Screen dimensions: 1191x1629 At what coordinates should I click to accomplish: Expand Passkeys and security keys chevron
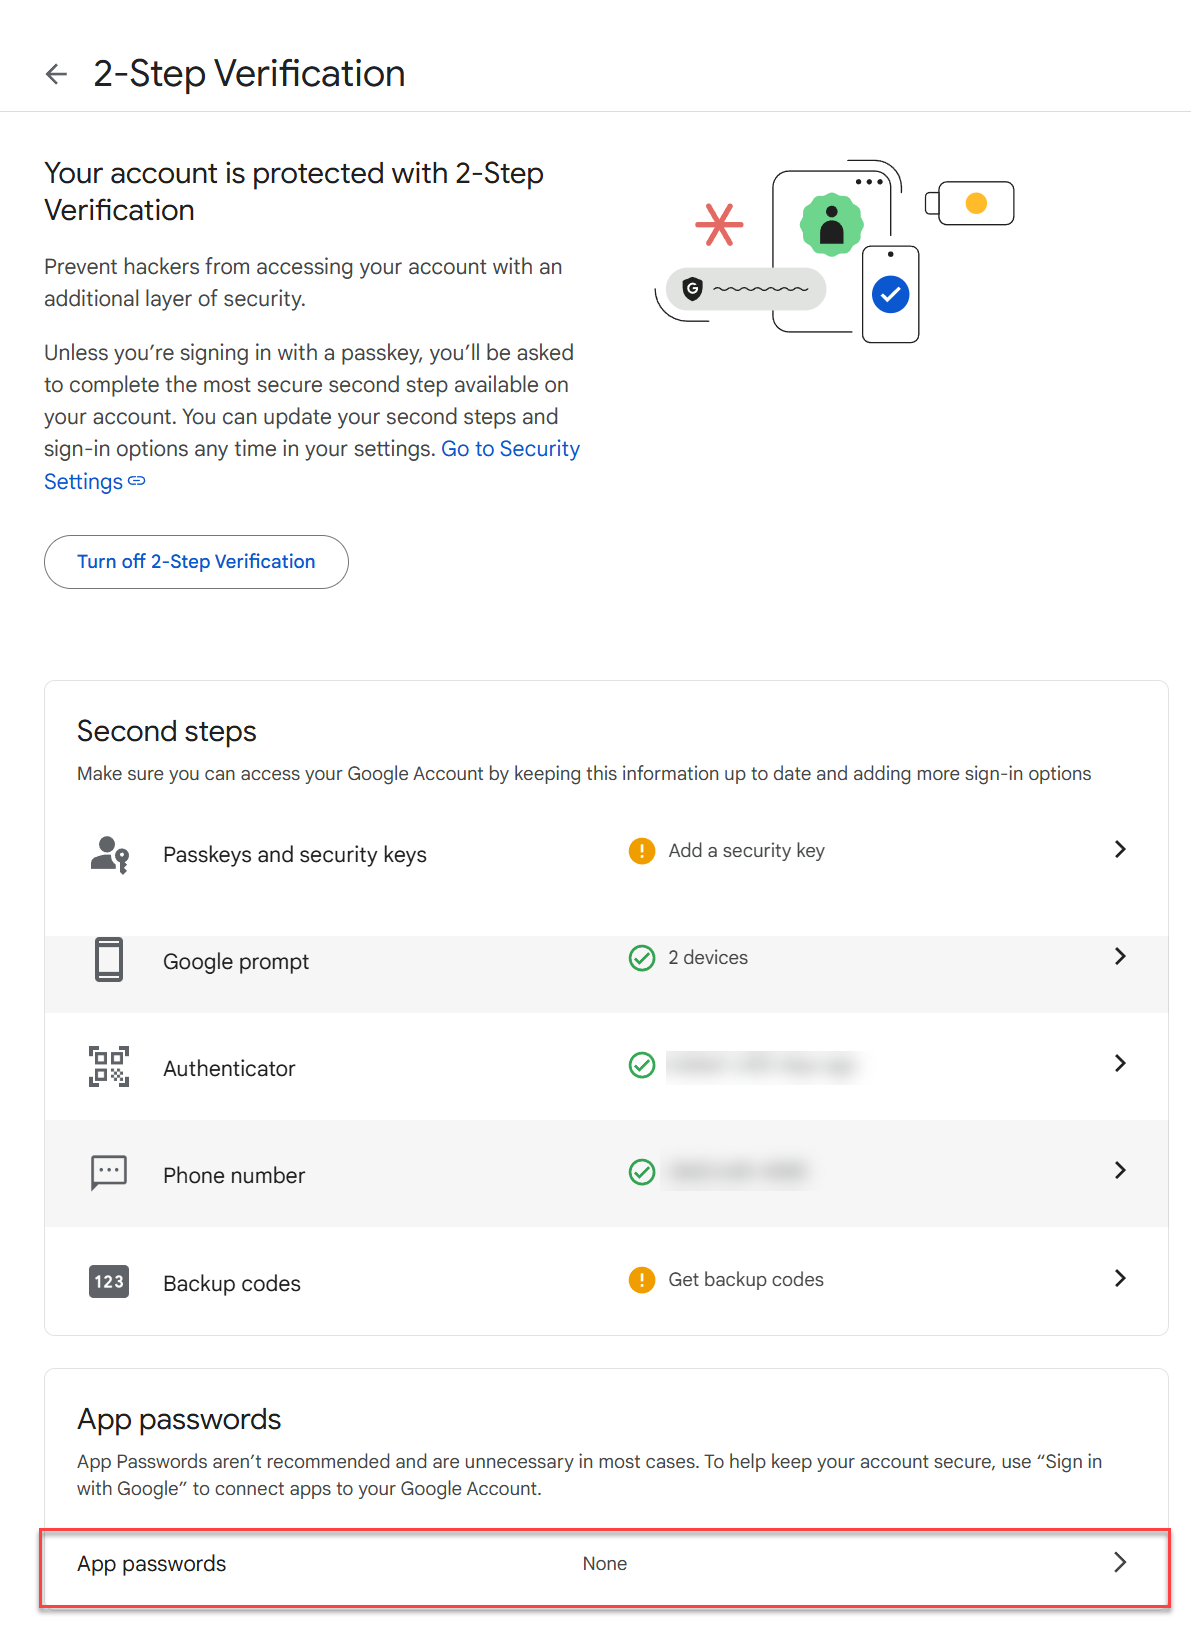click(1120, 849)
